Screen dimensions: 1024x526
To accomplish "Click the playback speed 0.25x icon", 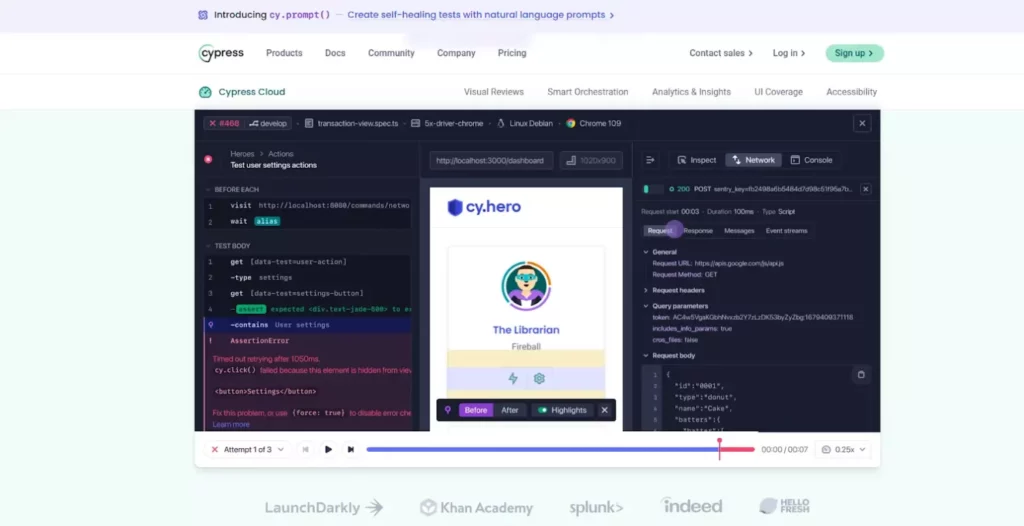I will tap(826, 450).
